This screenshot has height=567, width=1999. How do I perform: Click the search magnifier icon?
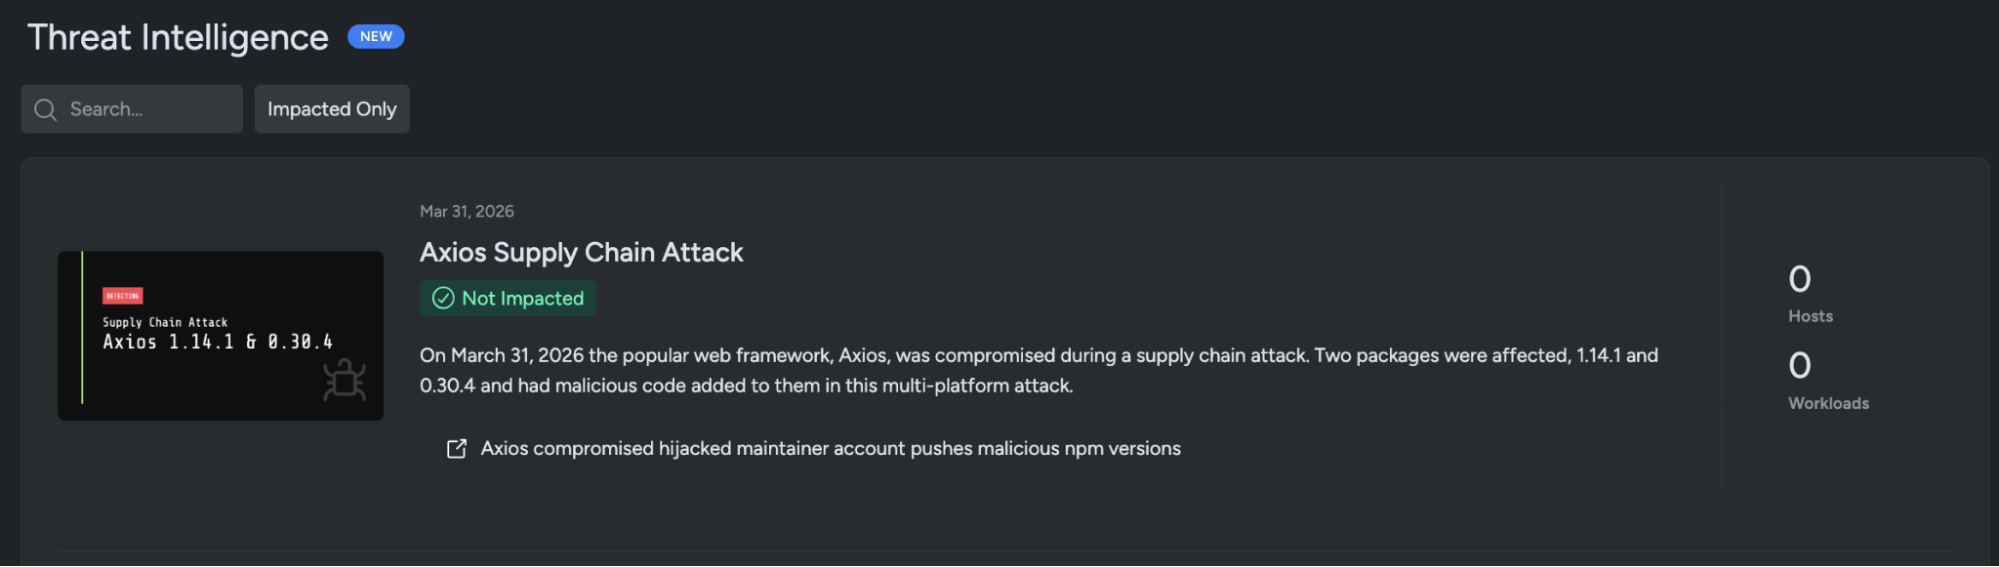45,110
